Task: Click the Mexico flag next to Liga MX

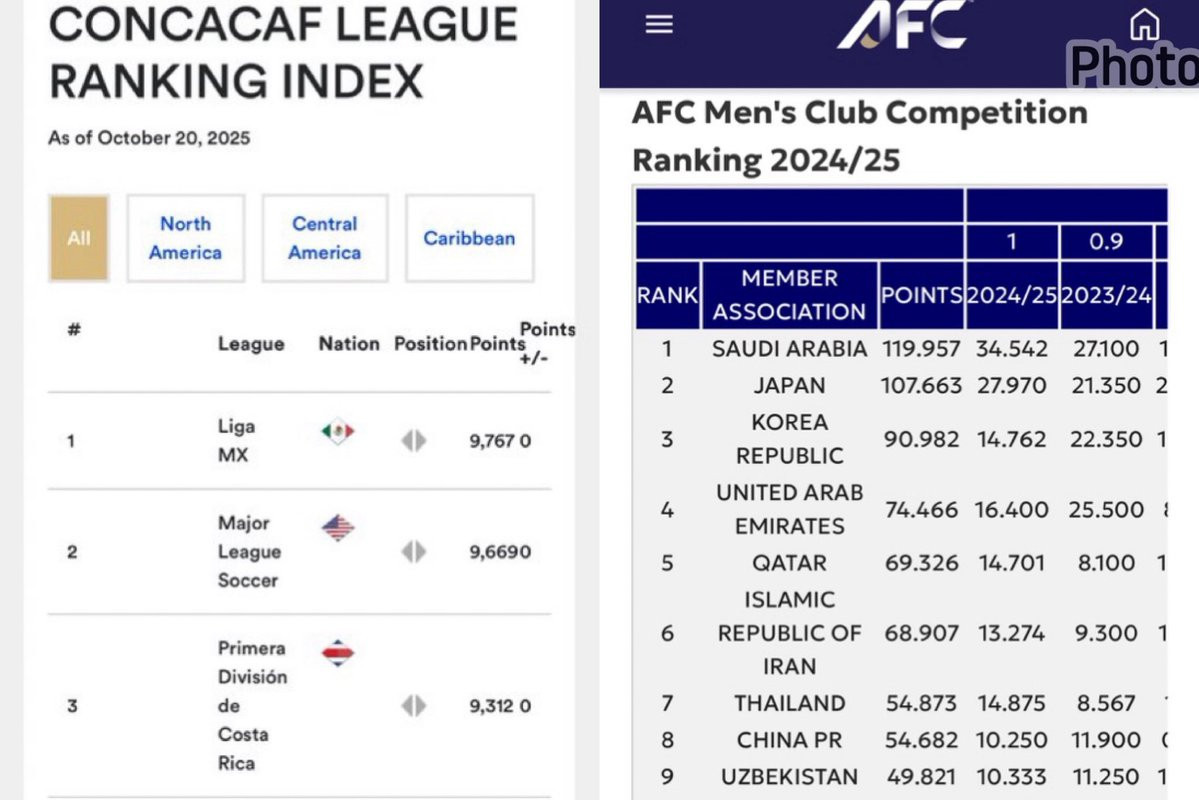Action: coord(337,432)
